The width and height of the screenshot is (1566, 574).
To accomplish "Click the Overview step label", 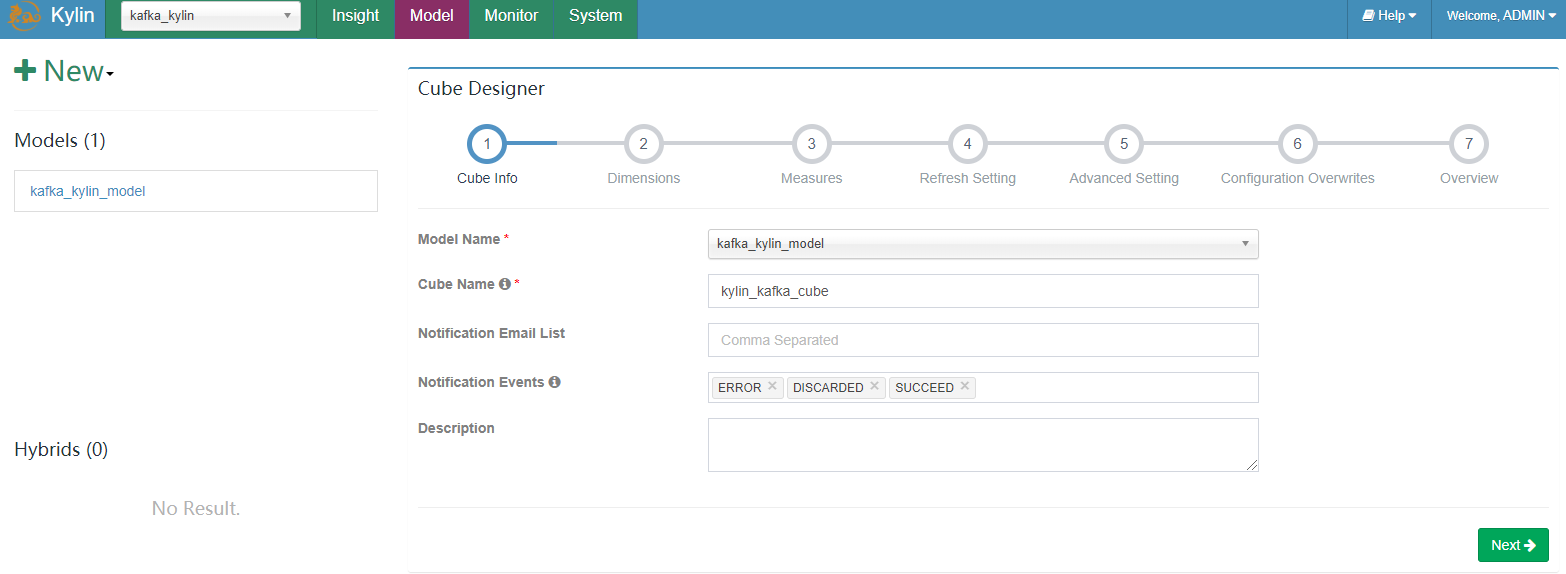I will tap(1469, 178).
